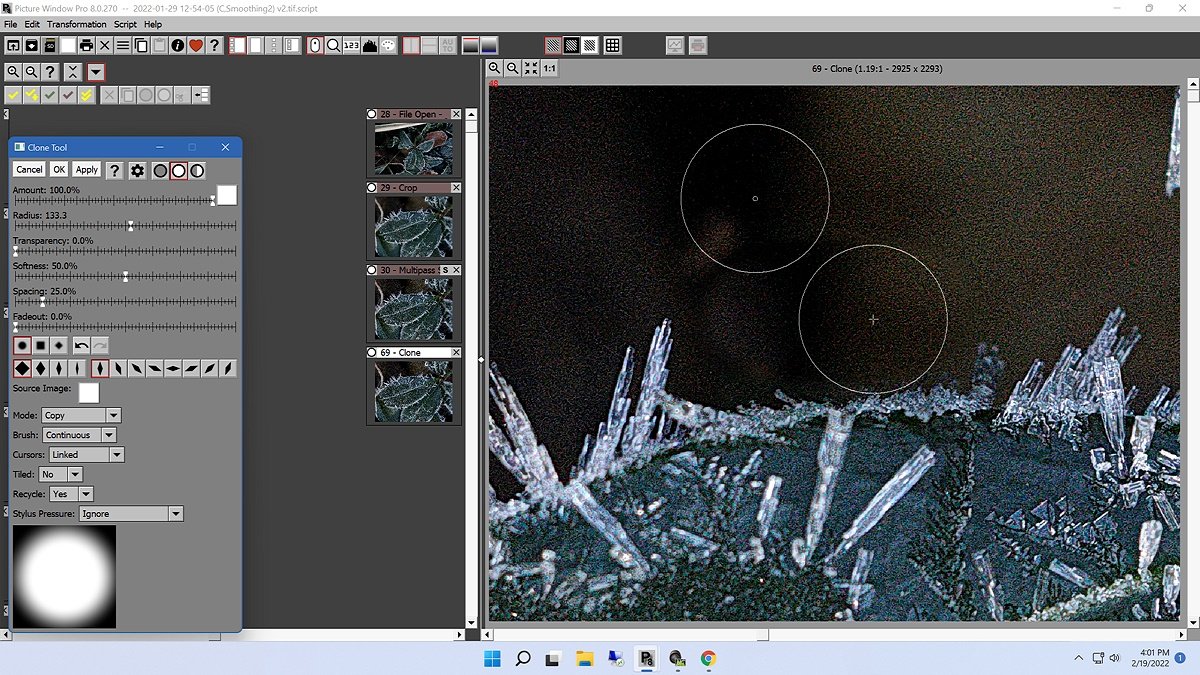Select the square brush shape in Clone Tool
This screenshot has height=675, width=1200.
coord(41,345)
